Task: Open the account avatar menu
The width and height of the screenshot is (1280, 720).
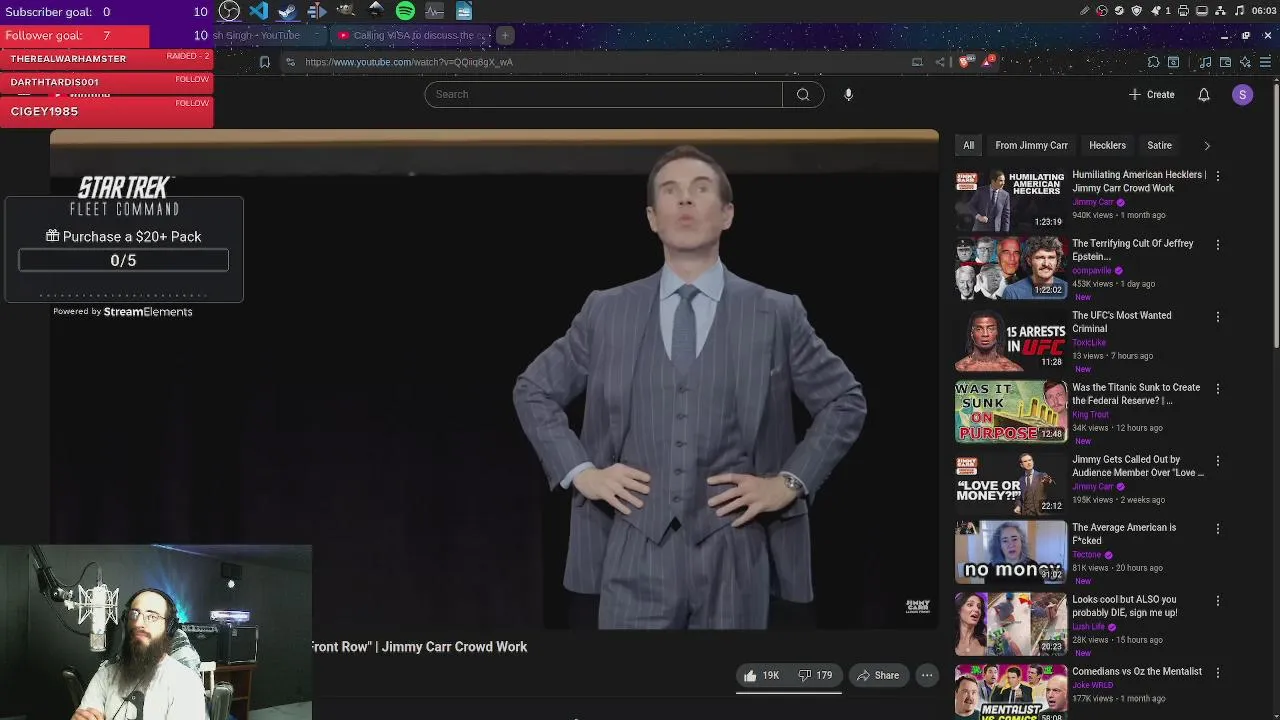Action: [1243, 94]
